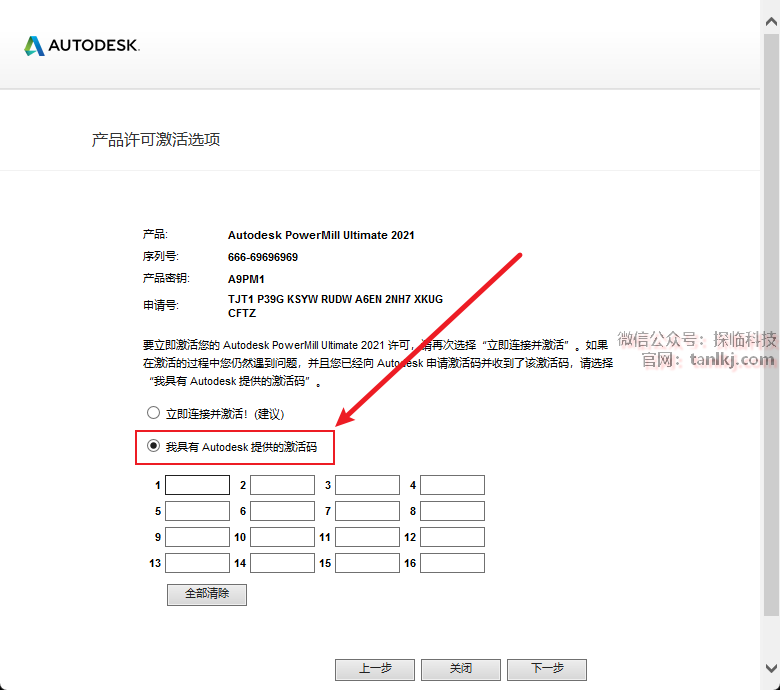Click the scrollbar up arrow

(x=771, y=21)
